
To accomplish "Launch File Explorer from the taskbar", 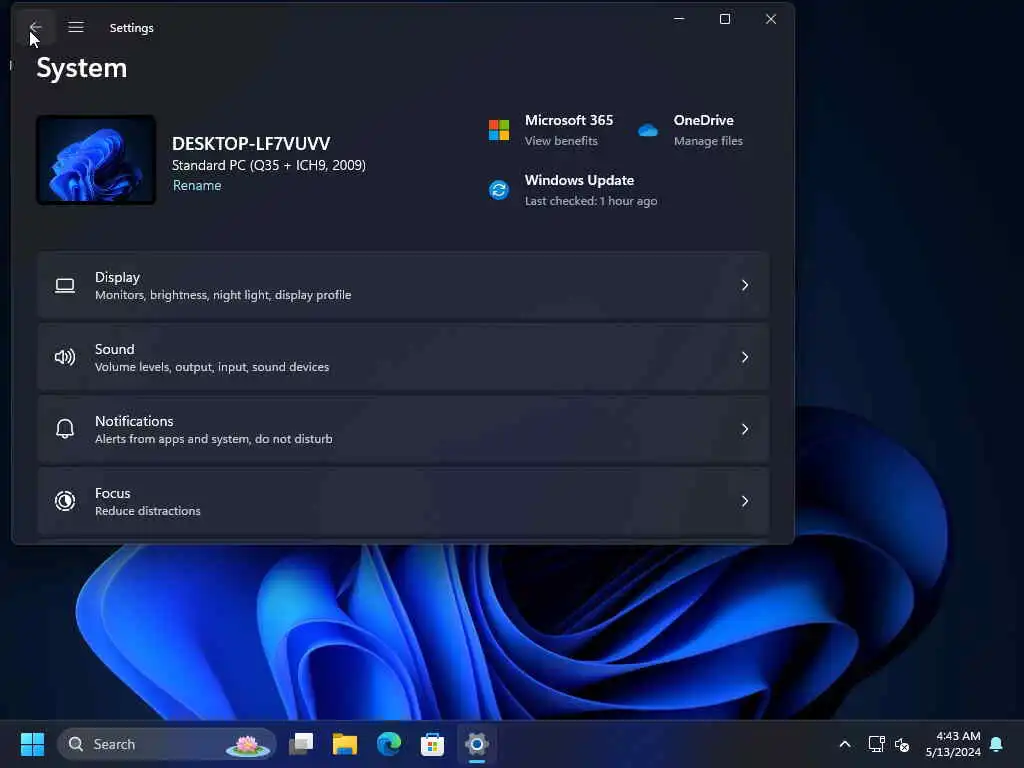I will click(345, 744).
